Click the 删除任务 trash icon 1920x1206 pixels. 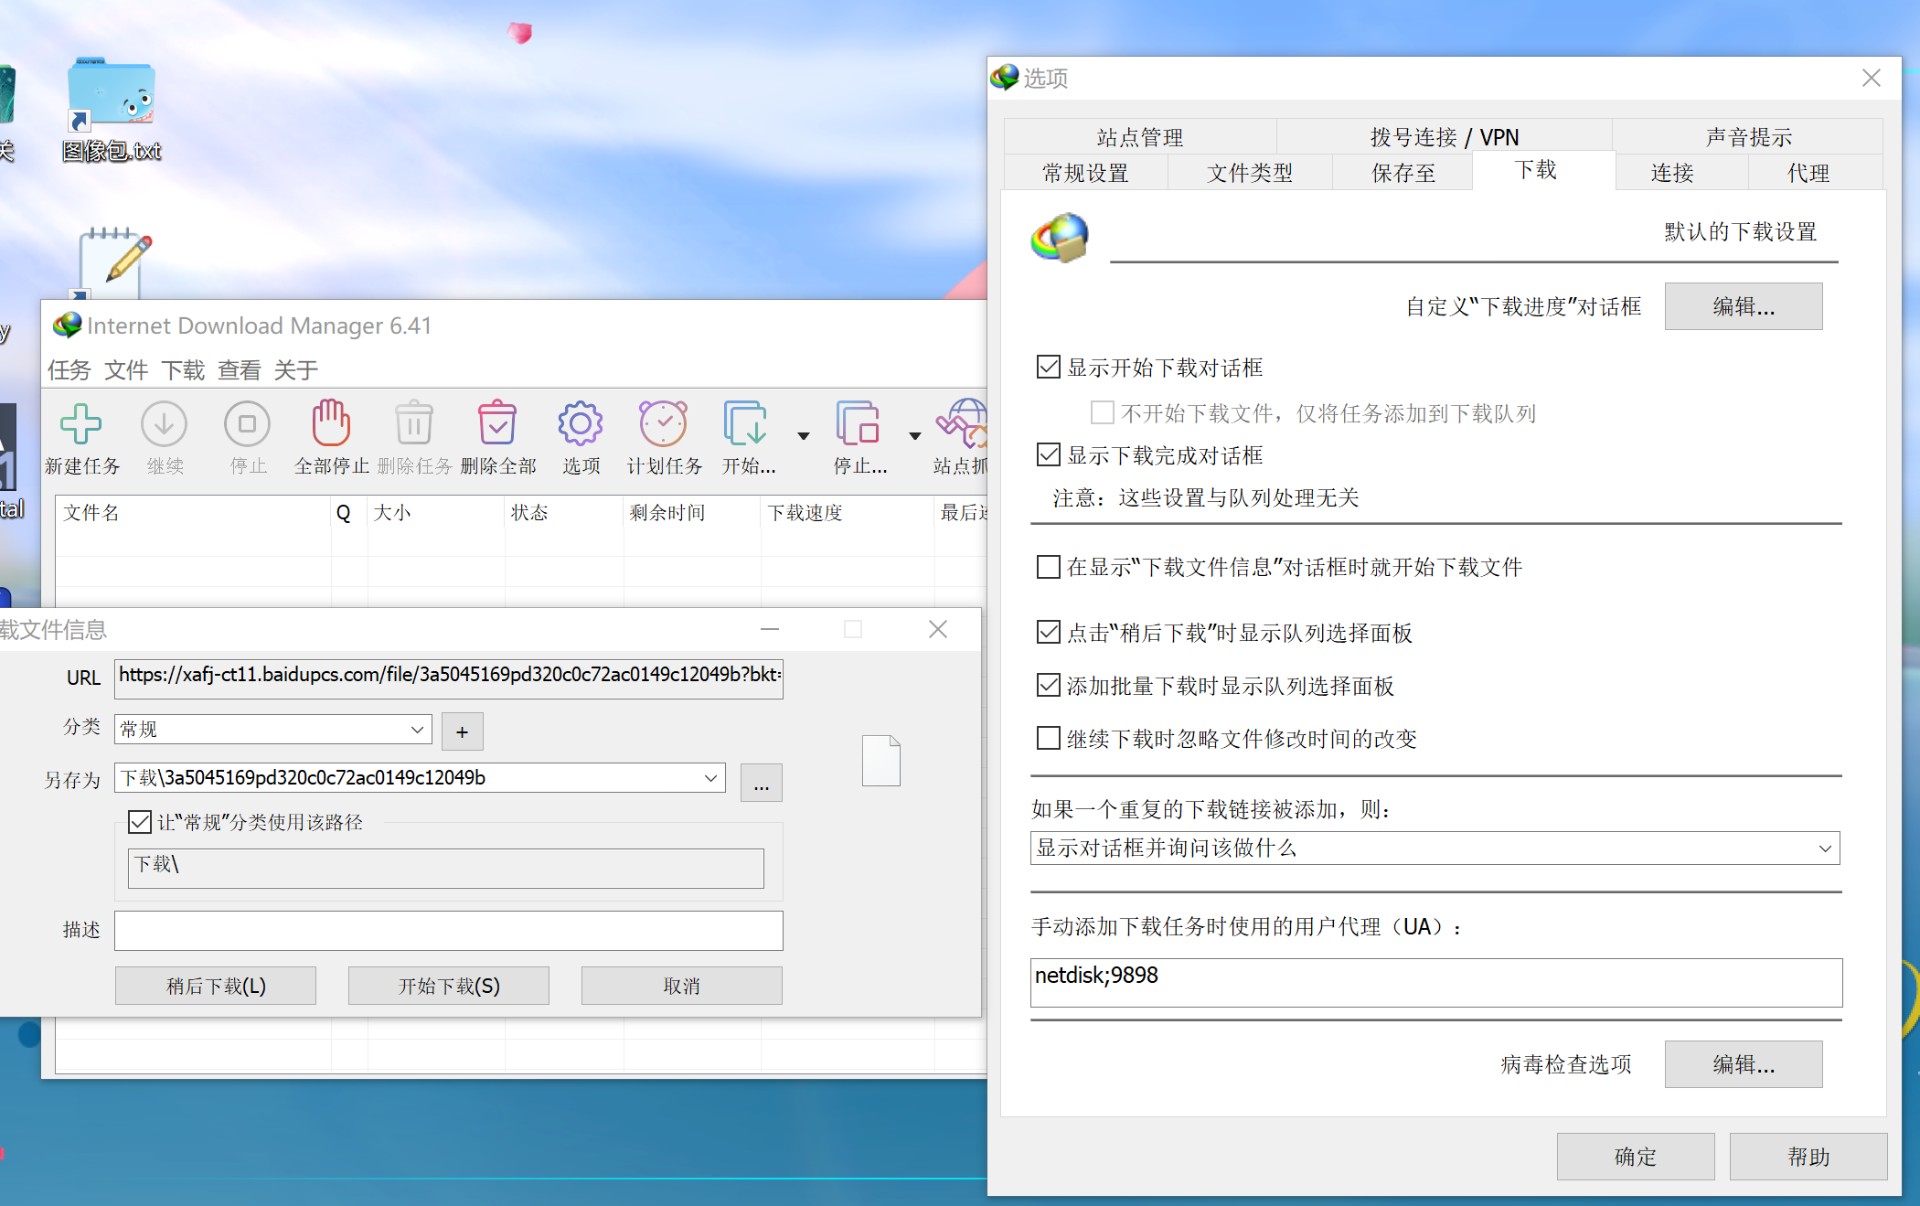tap(414, 423)
